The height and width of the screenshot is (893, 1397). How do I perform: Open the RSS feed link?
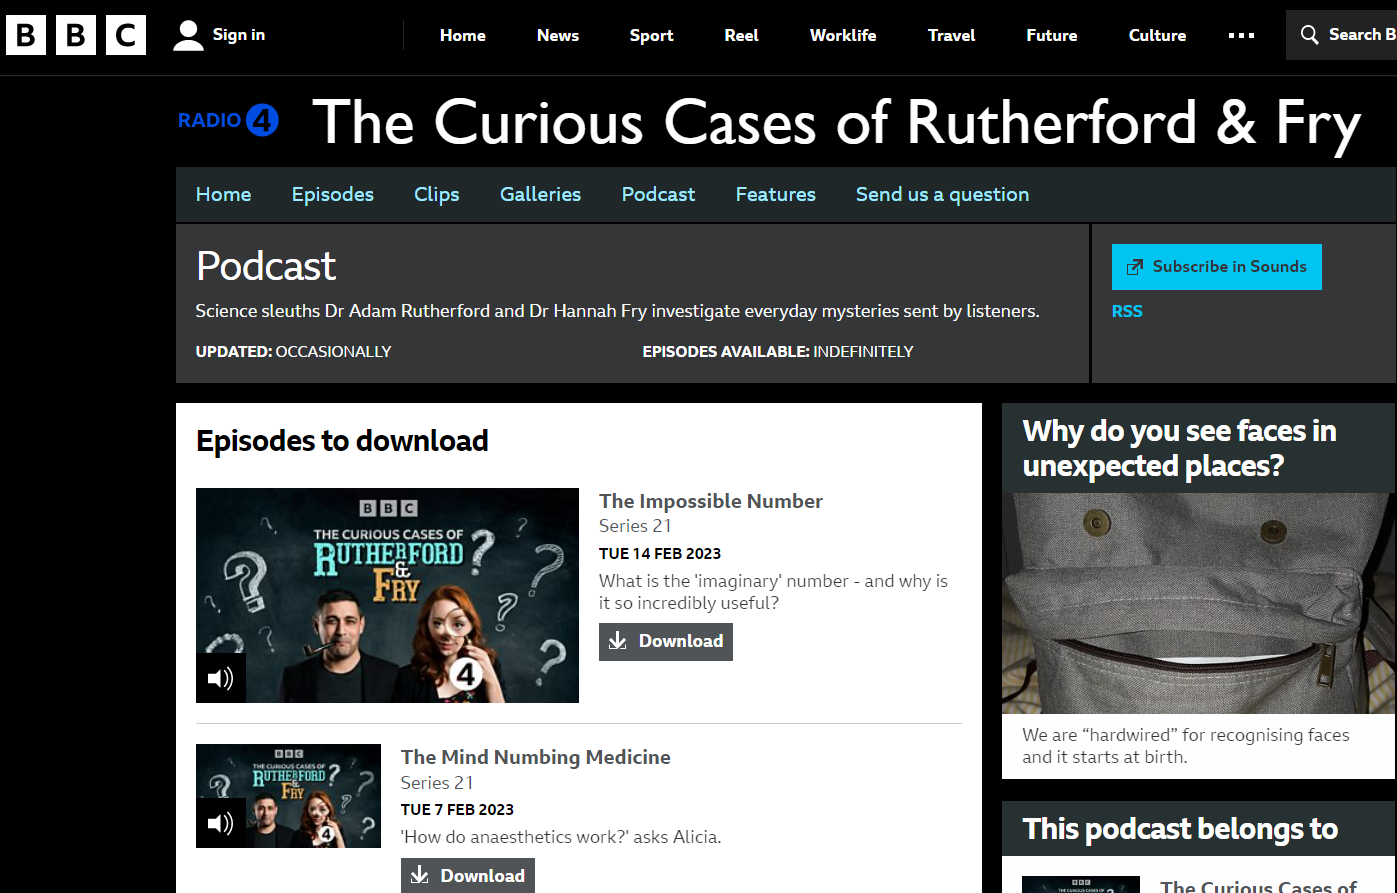(1127, 311)
